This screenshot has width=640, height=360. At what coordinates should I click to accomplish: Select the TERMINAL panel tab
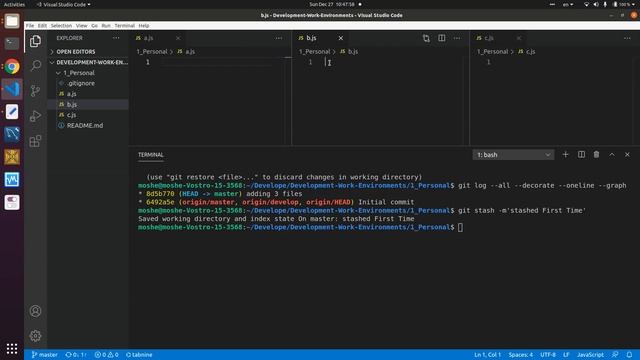(151, 155)
